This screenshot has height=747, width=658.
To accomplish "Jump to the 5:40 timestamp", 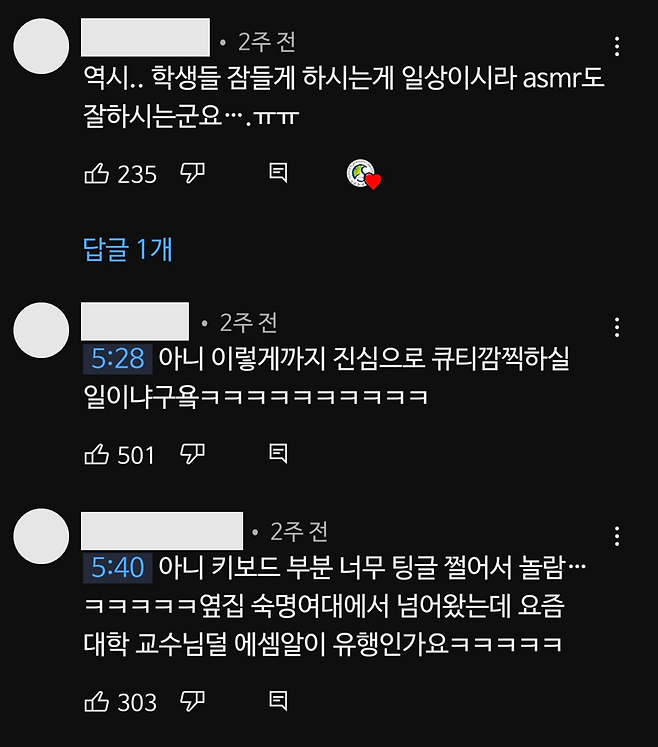I will [118, 568].
